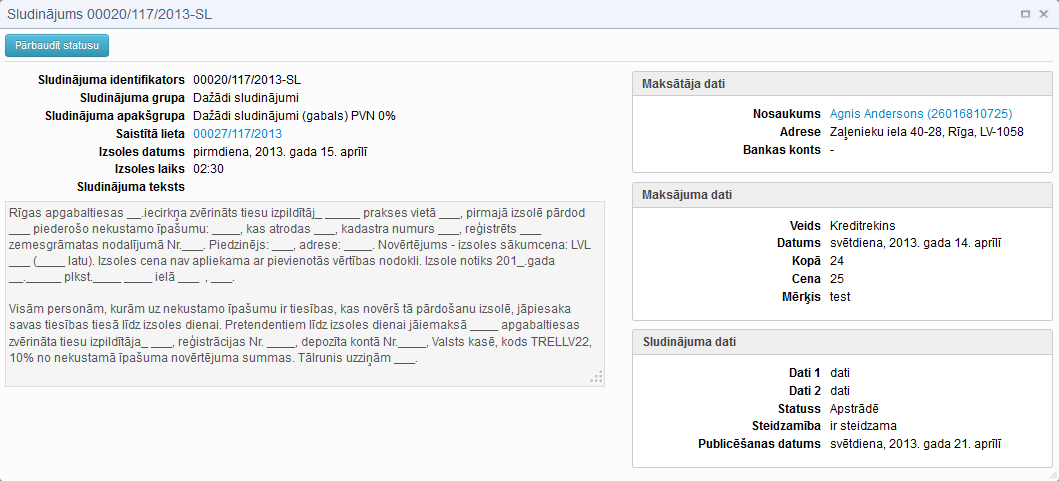Viewport: 1059px width, 481px height.
Task: Click the window title Sludinājums 00020/117/2013-SL
Action: coord(110,14)
